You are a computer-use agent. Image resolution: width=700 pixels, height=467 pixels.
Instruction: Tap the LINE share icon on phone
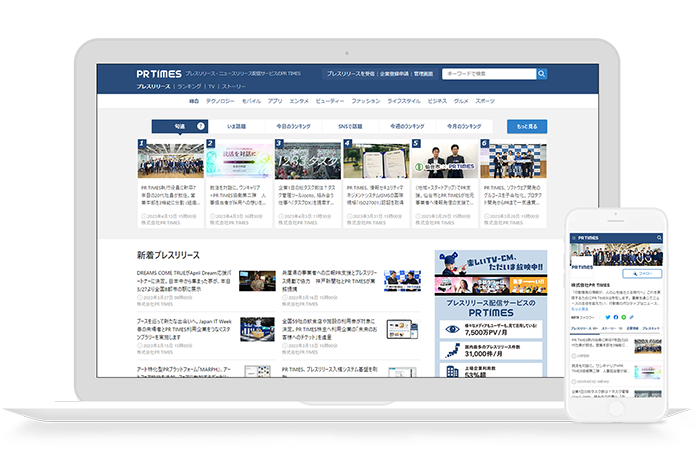624,317
